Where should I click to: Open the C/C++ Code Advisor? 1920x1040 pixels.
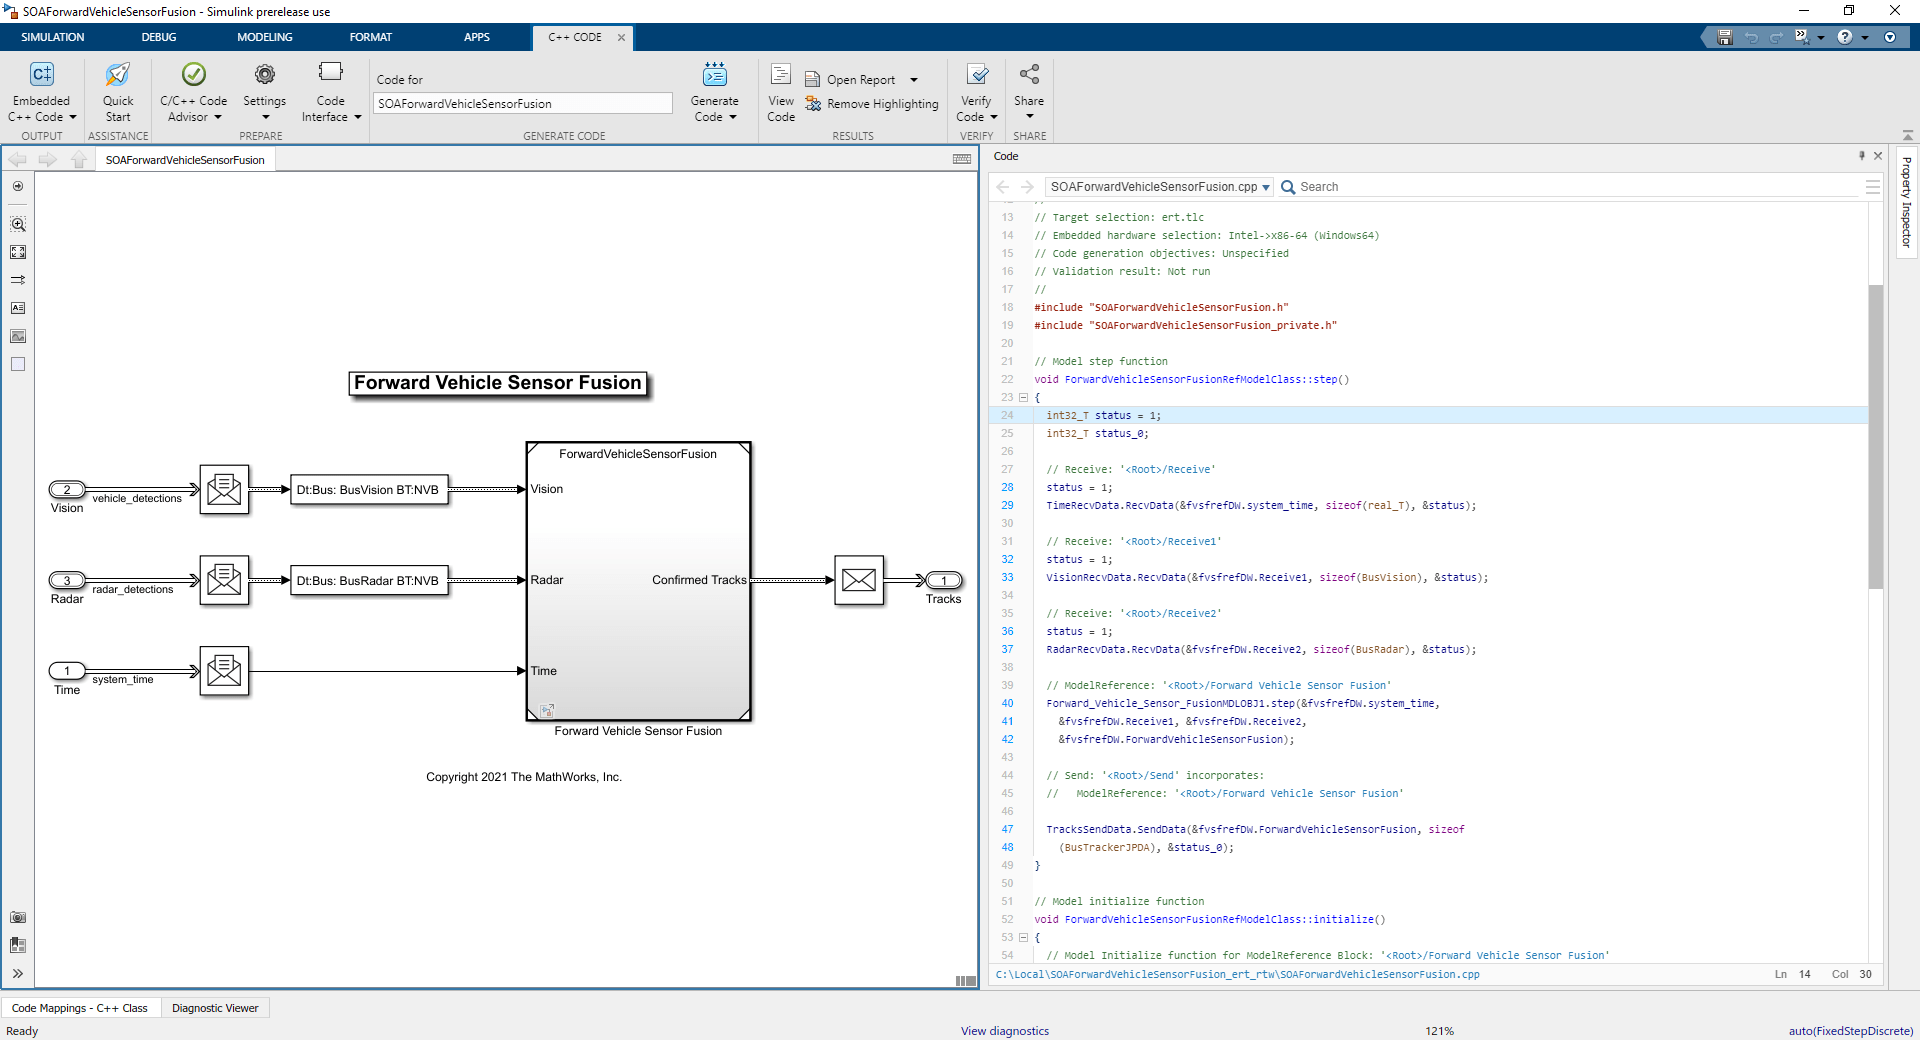[x=193, y=75]
